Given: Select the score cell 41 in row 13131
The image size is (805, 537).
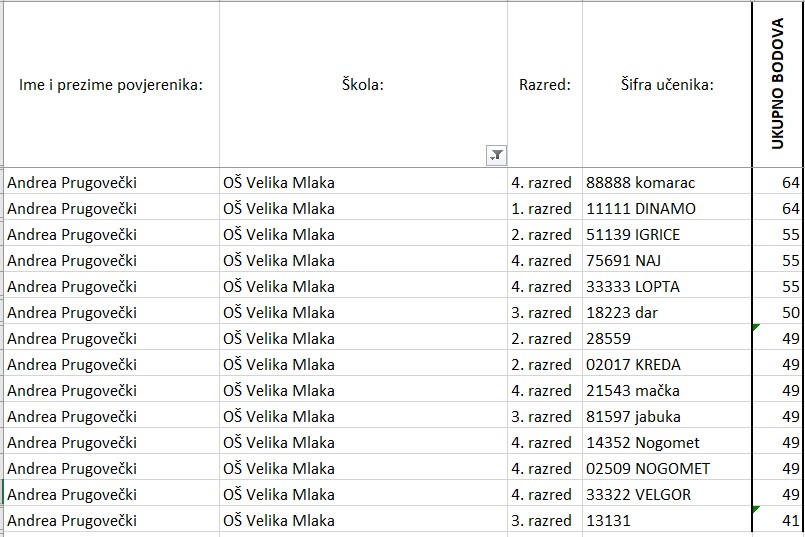Looking at the screenshot, I should tap(778, 520).
